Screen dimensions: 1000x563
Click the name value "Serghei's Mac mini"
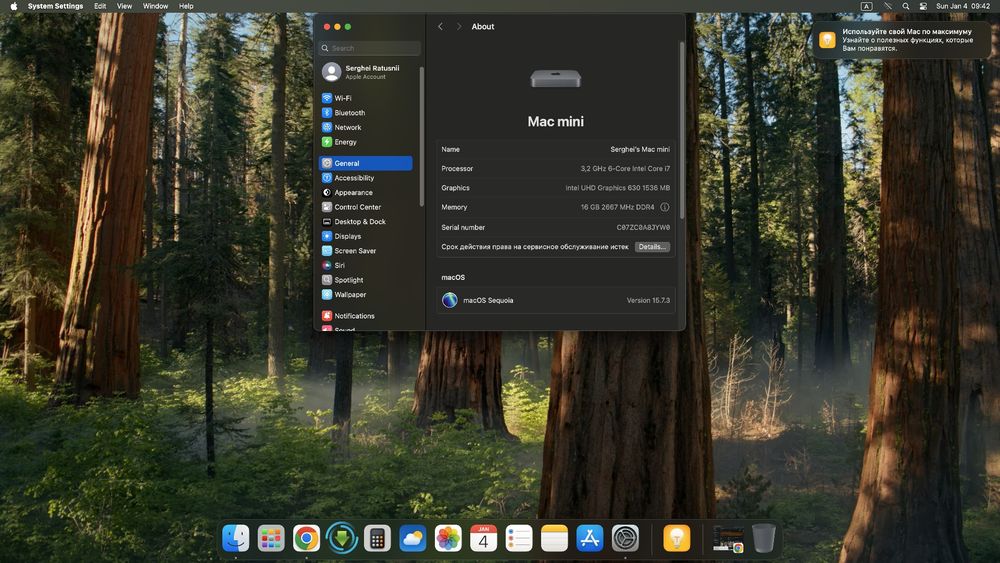click(640, 149)
